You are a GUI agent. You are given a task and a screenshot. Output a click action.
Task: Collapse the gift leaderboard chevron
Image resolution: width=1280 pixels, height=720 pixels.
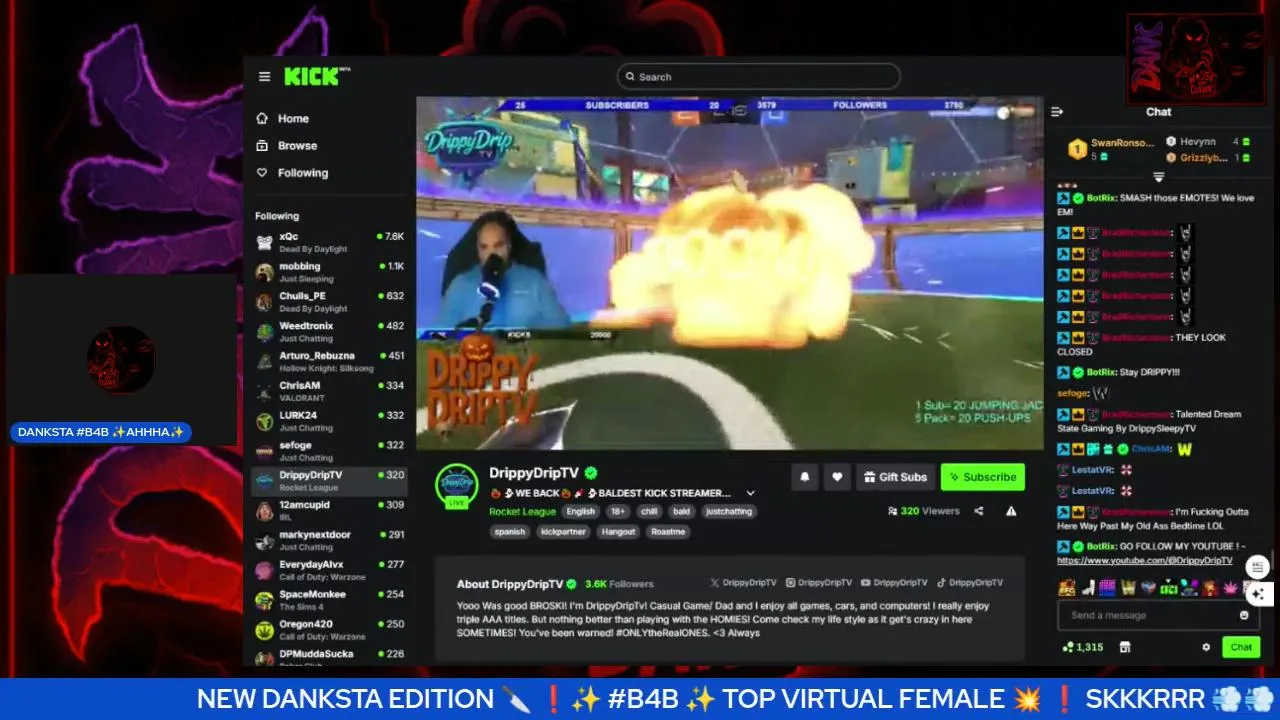click(x=1159, y=177)
